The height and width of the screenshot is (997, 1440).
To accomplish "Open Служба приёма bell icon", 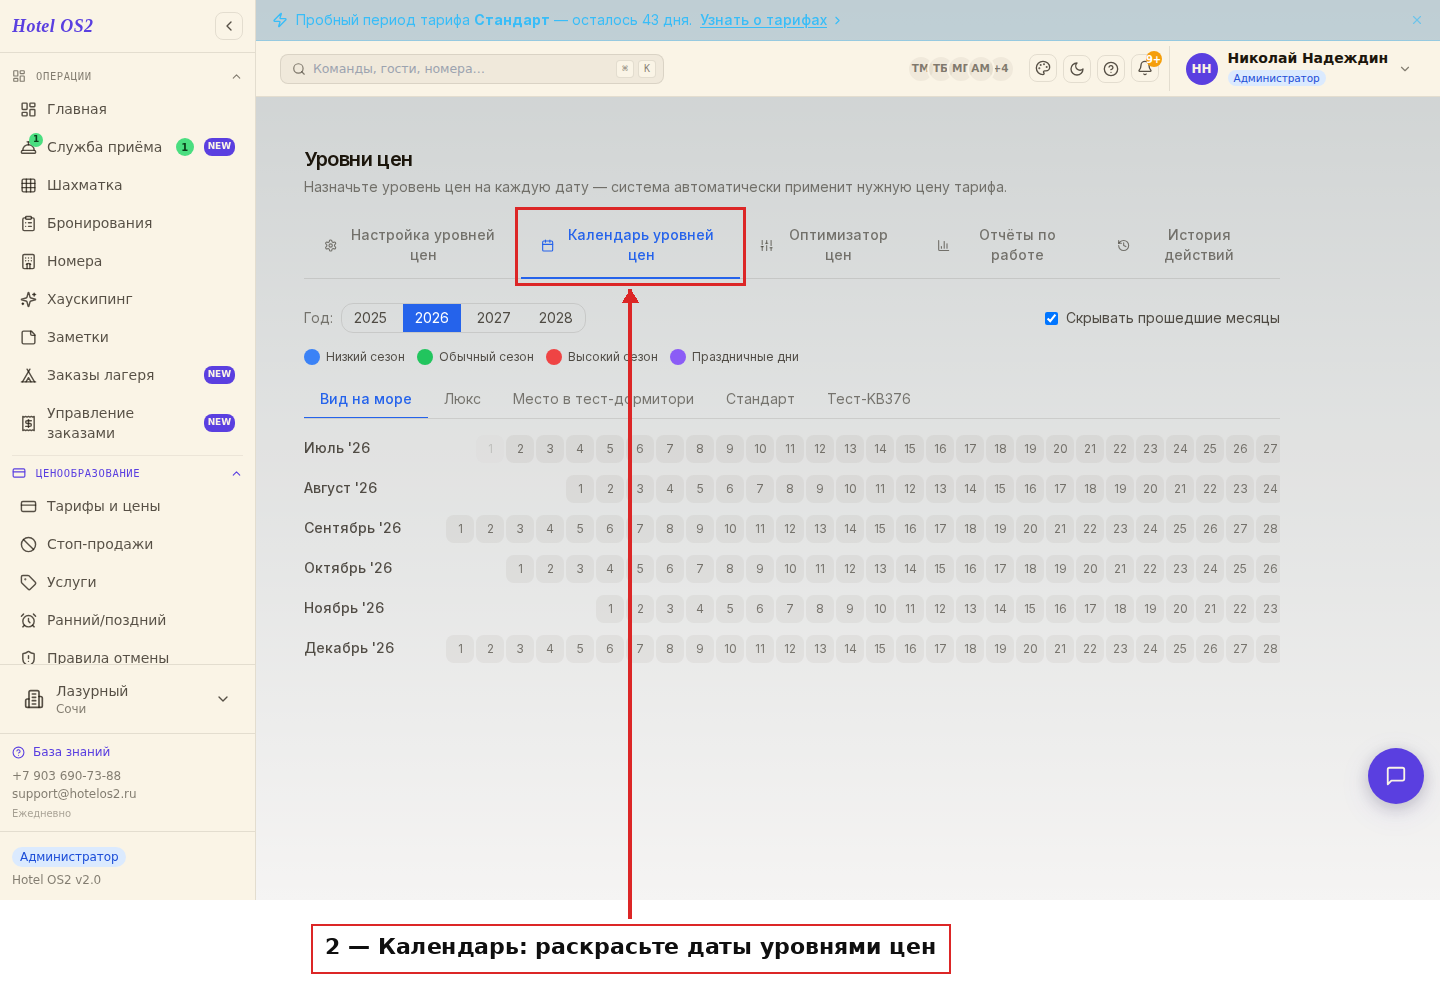I will (x=29, y=147).
